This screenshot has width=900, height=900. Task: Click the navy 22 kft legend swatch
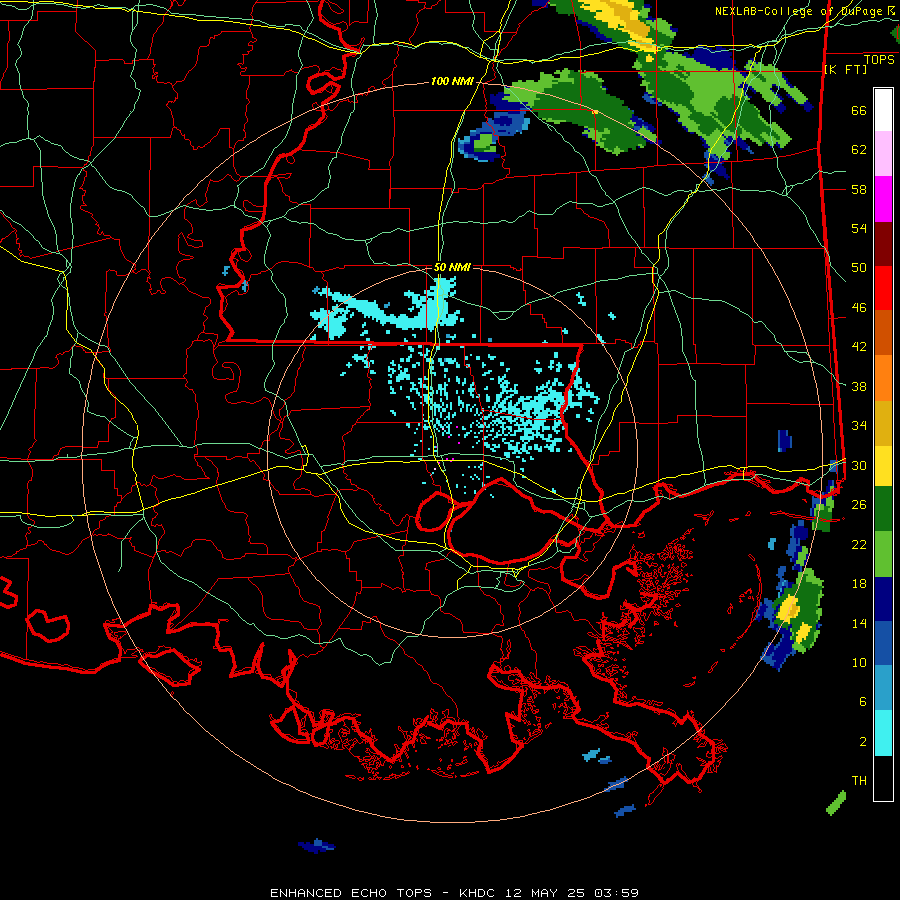[x=883, y=599]
